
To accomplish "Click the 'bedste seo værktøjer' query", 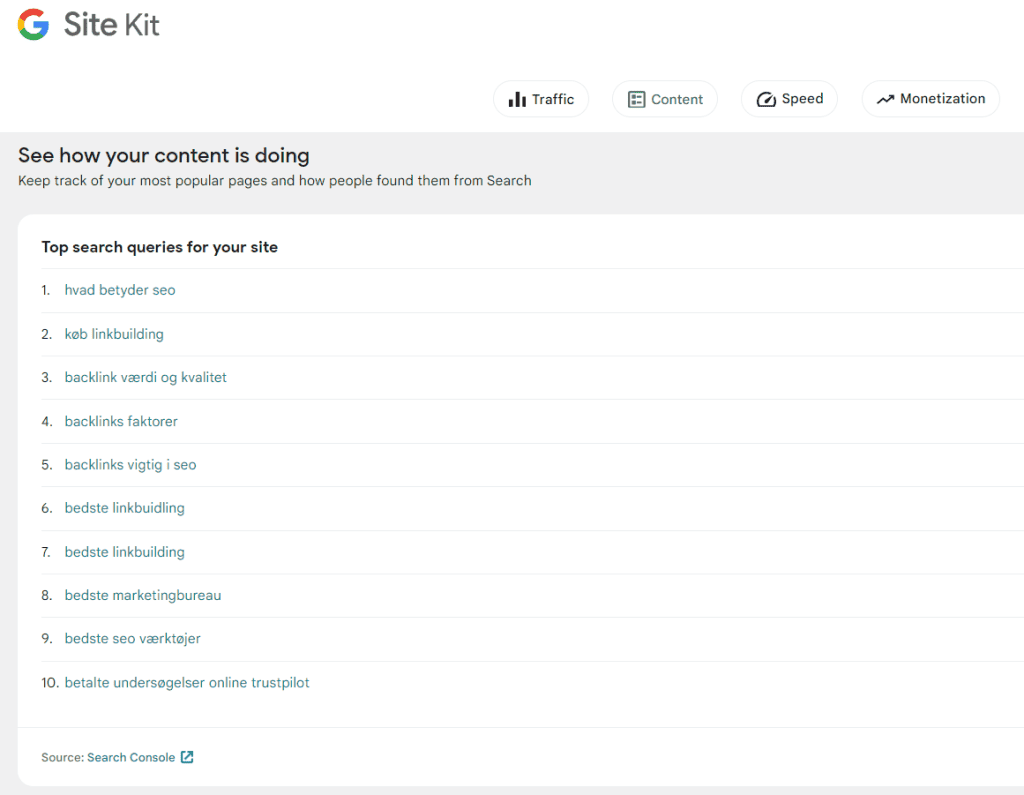I will click(x=133, y=638).
